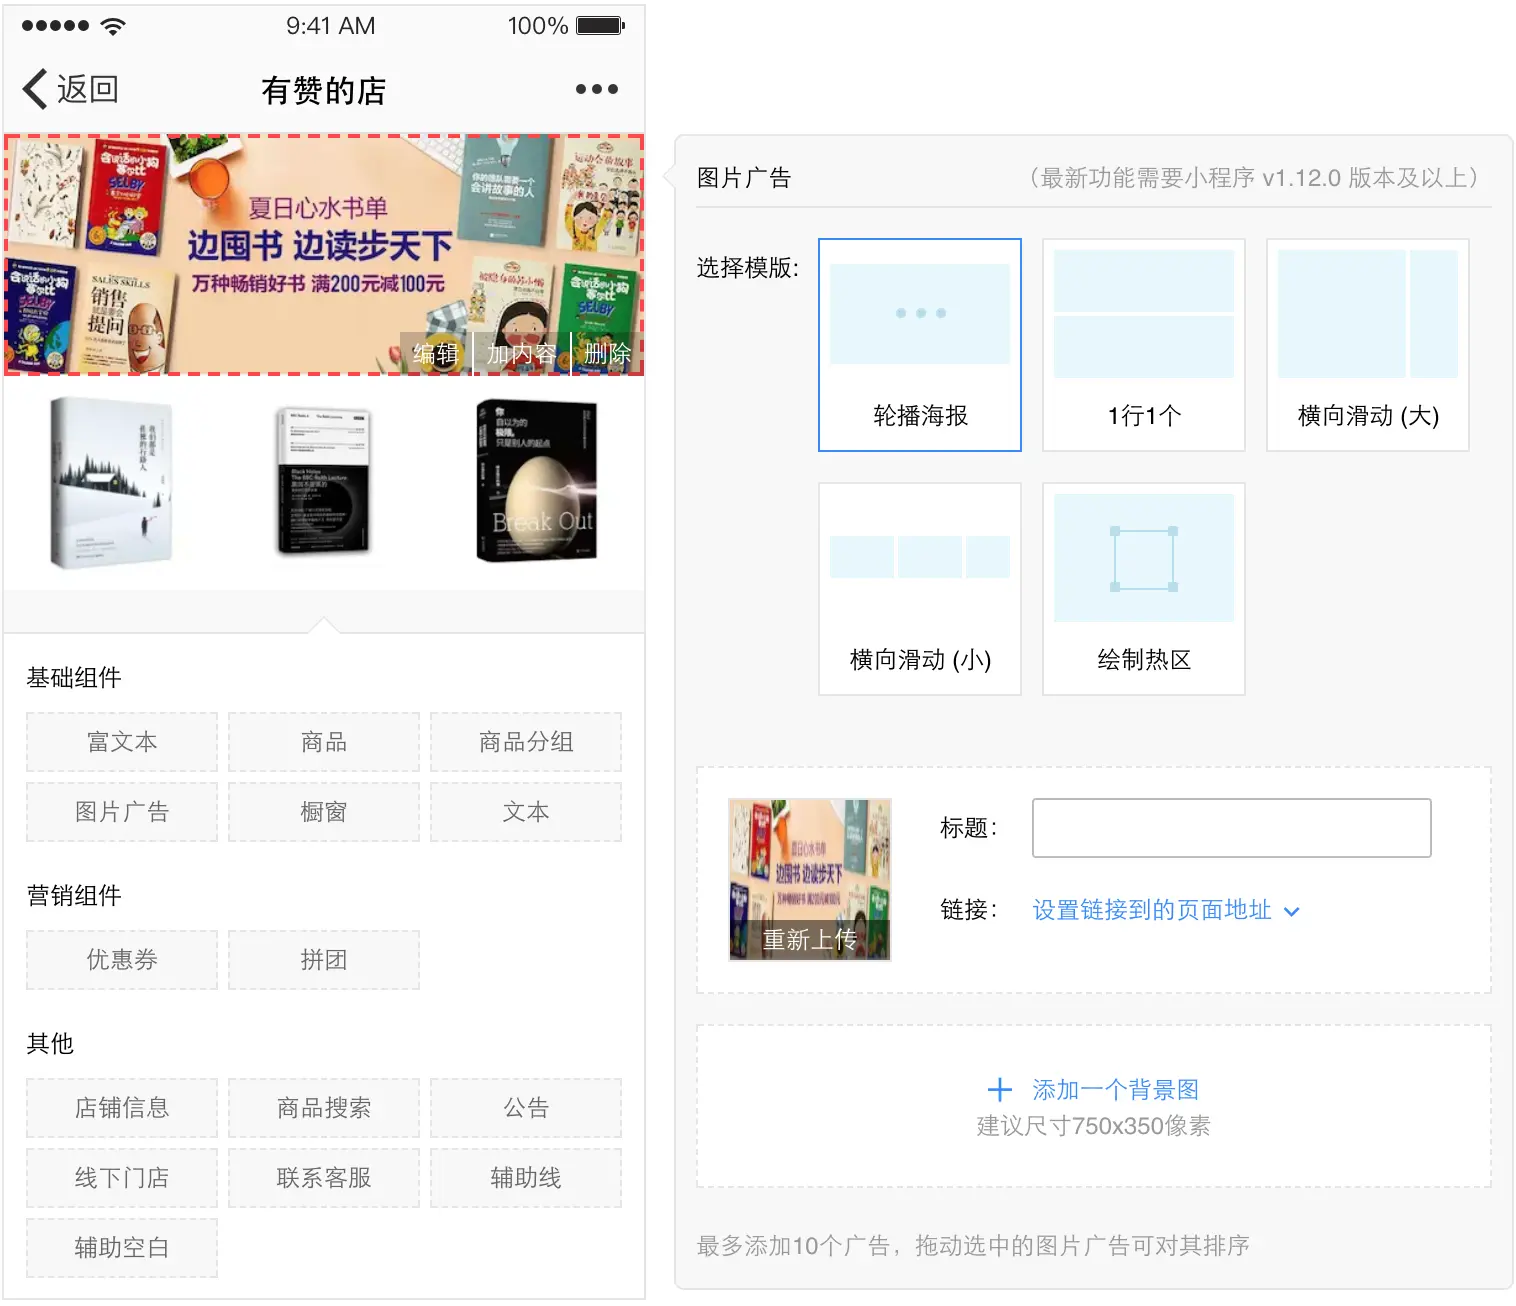The image size is (1516, 1306).
Task: Add a 文本 text component
Action: pos(526,812)
